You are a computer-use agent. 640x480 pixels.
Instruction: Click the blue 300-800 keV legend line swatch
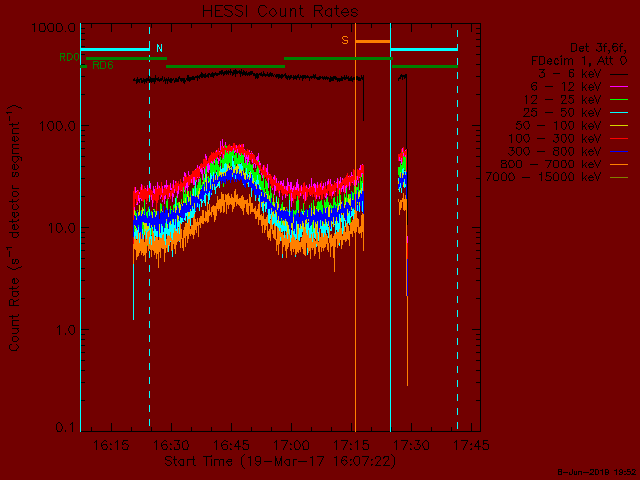[x=619, y=151]
